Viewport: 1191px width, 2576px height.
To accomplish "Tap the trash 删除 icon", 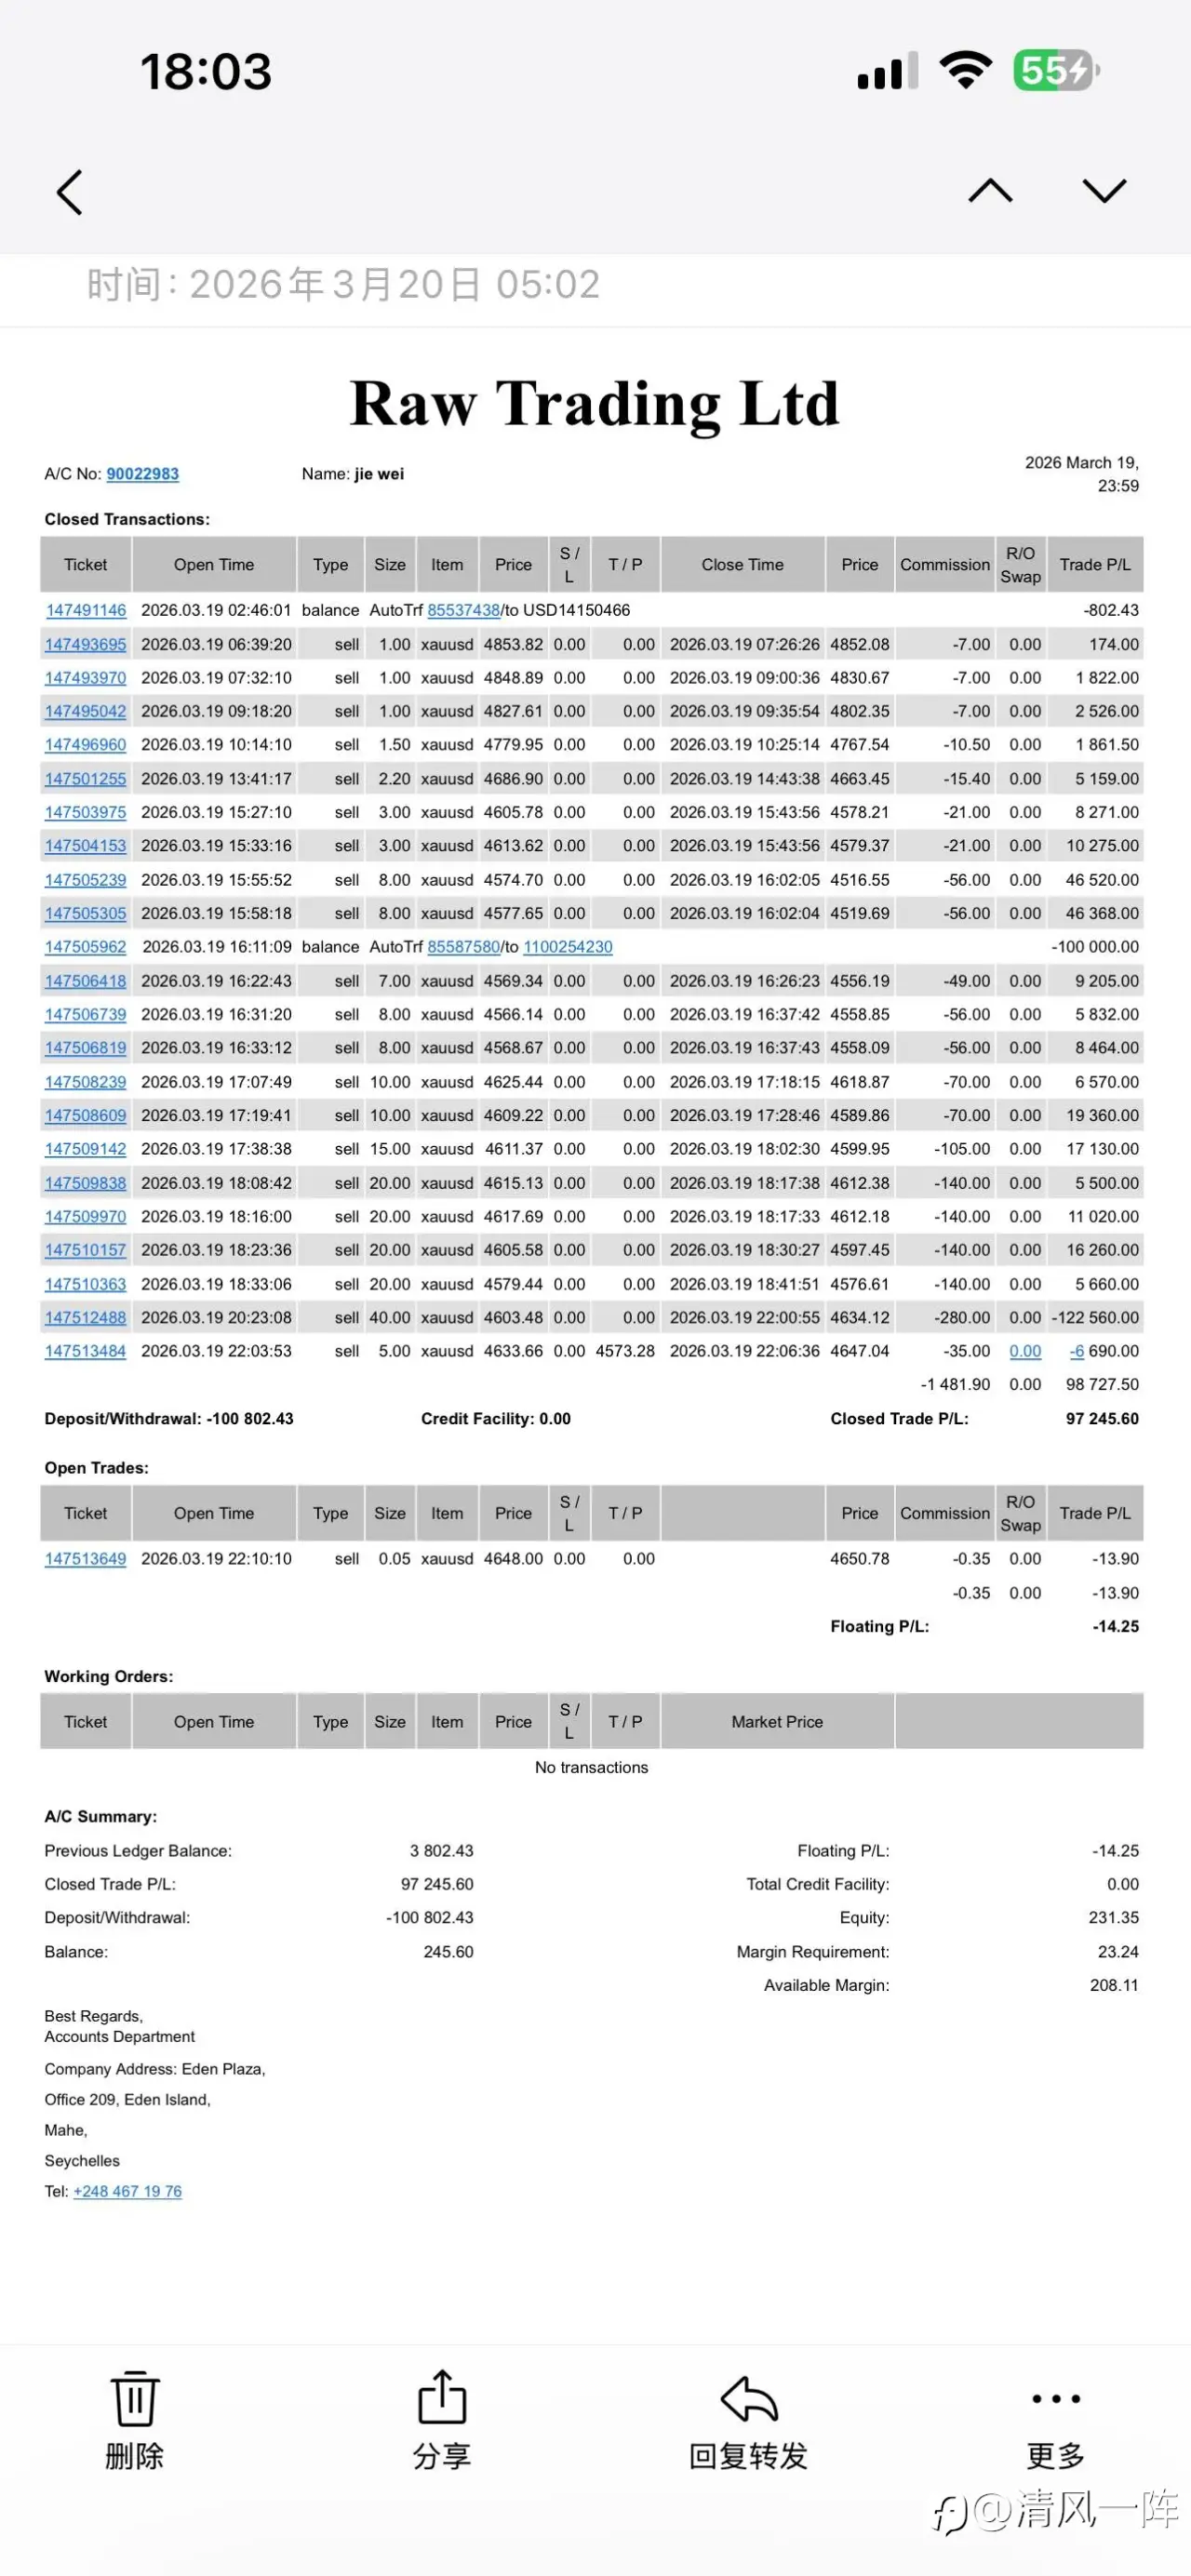I will pyautogui.click(x=135, y=2398).
